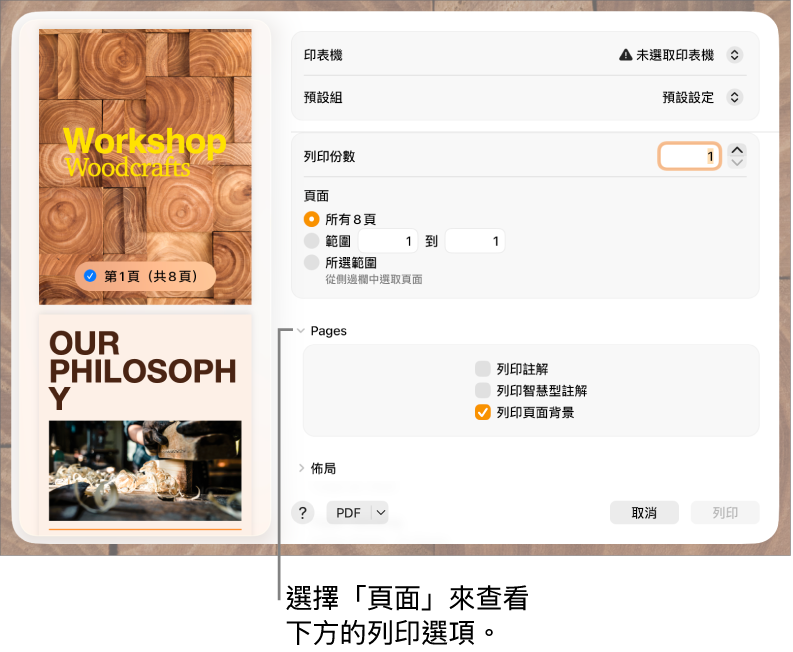Click the 頁面 section label
793x652 pixels.
(x=317, y=196)
